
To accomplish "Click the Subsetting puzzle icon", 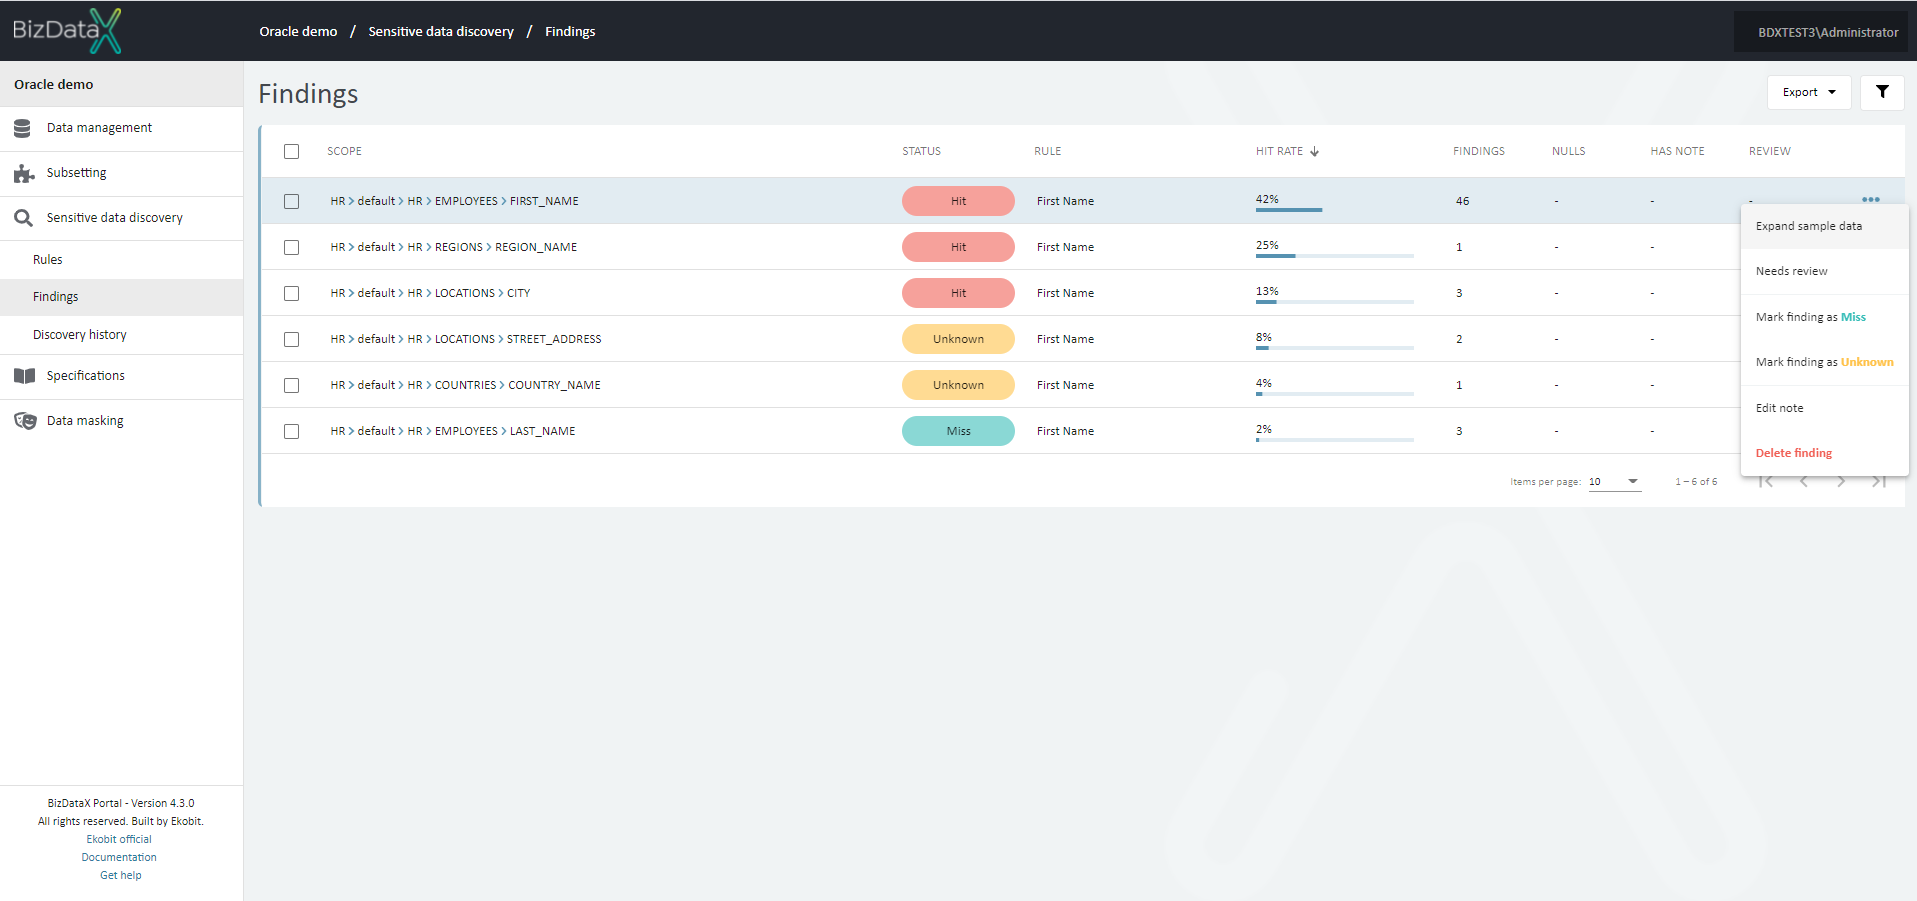I will [24, 173].
